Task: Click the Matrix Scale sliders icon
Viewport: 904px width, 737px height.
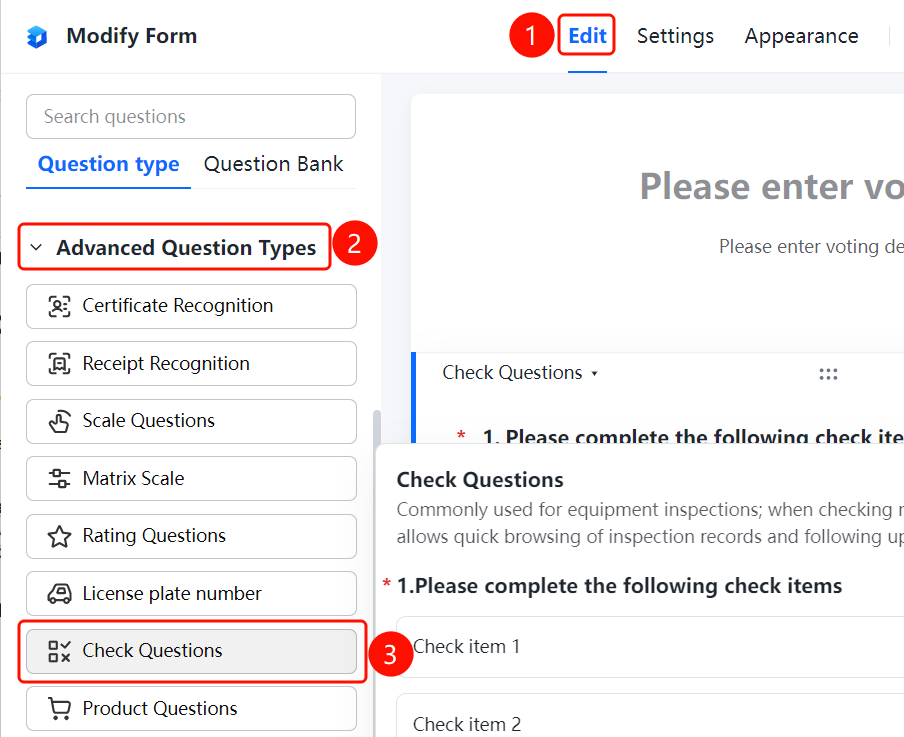Action: tap(59, 479)
